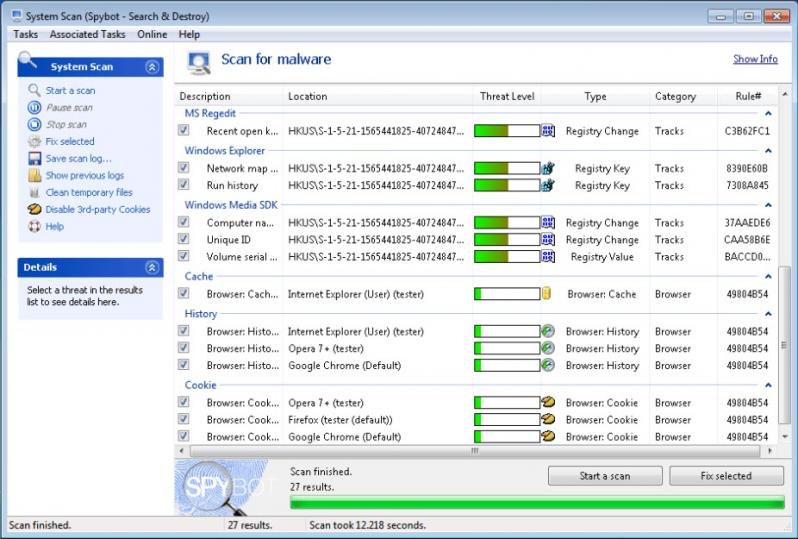798x539 pixels.
Task: Collapse the Windows Media SDK group
Action: 768,205
